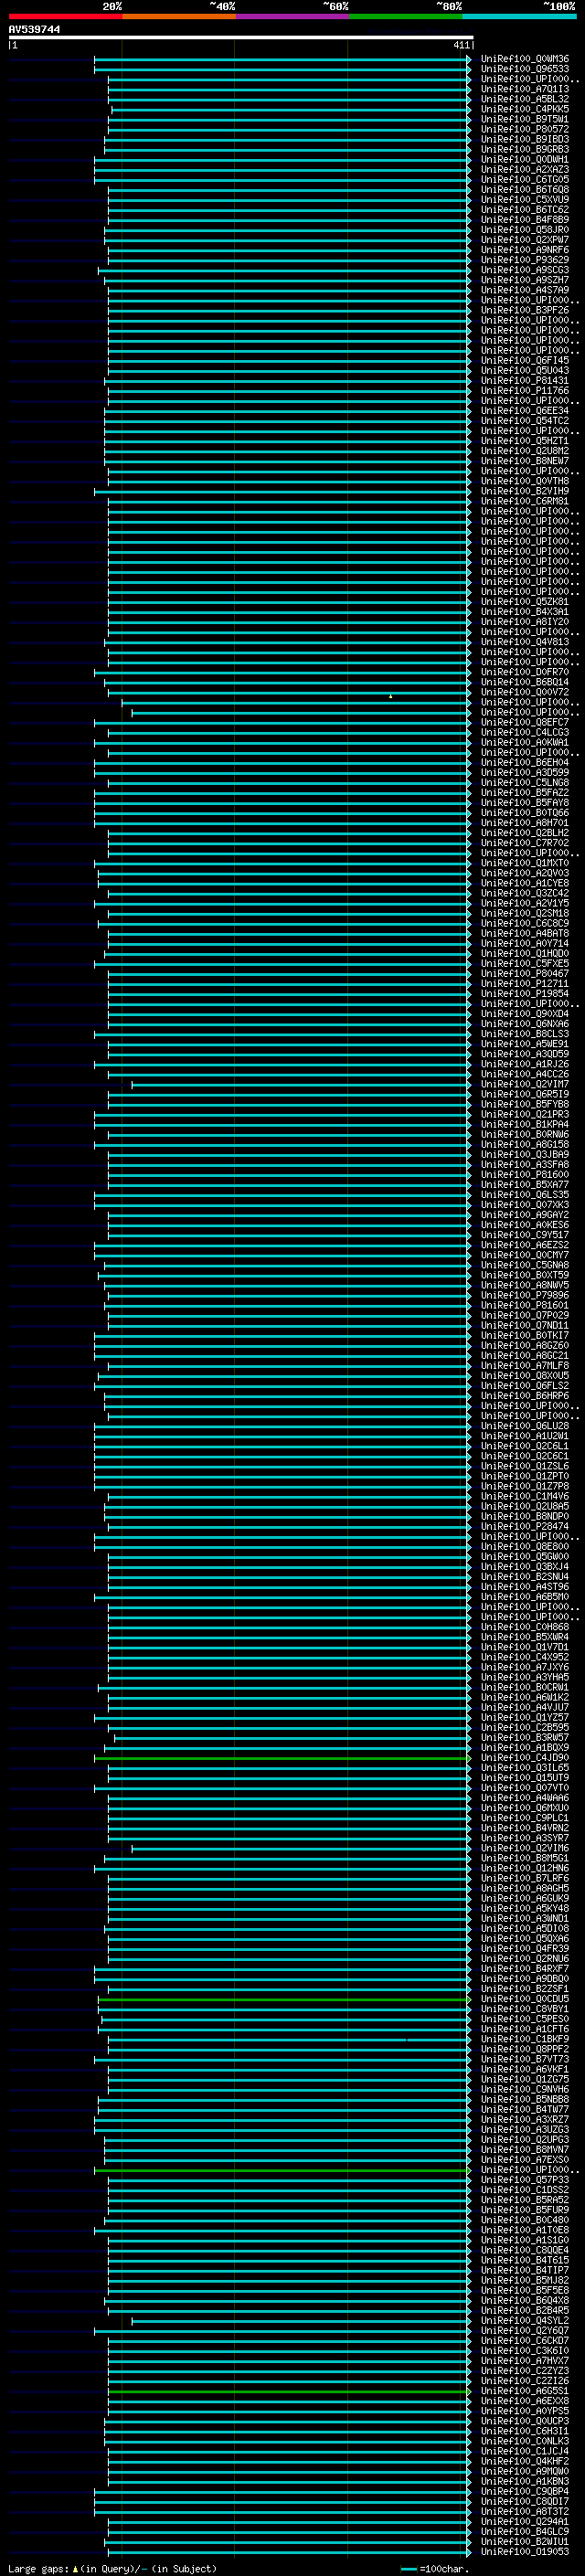Click the query end position 411

461,45
